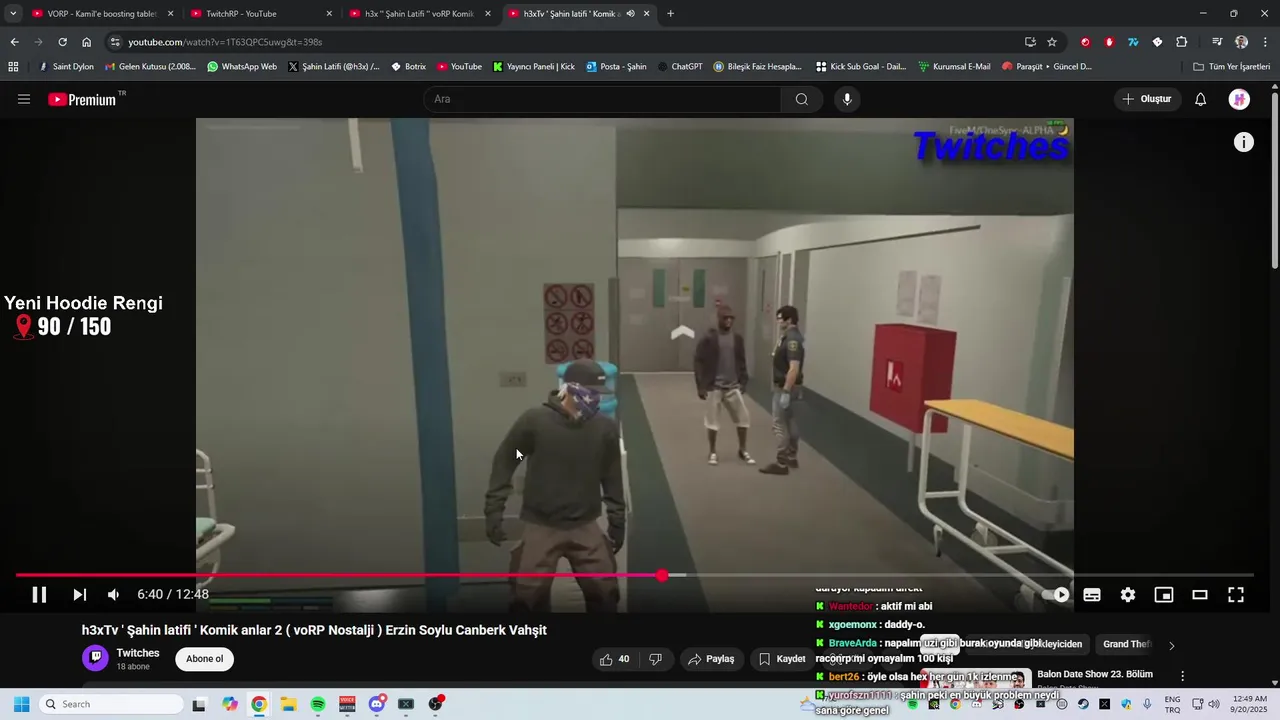1280x720 pixels.
Task: Click the page vertical scrollbar
Action: [x=1275, y=180]
